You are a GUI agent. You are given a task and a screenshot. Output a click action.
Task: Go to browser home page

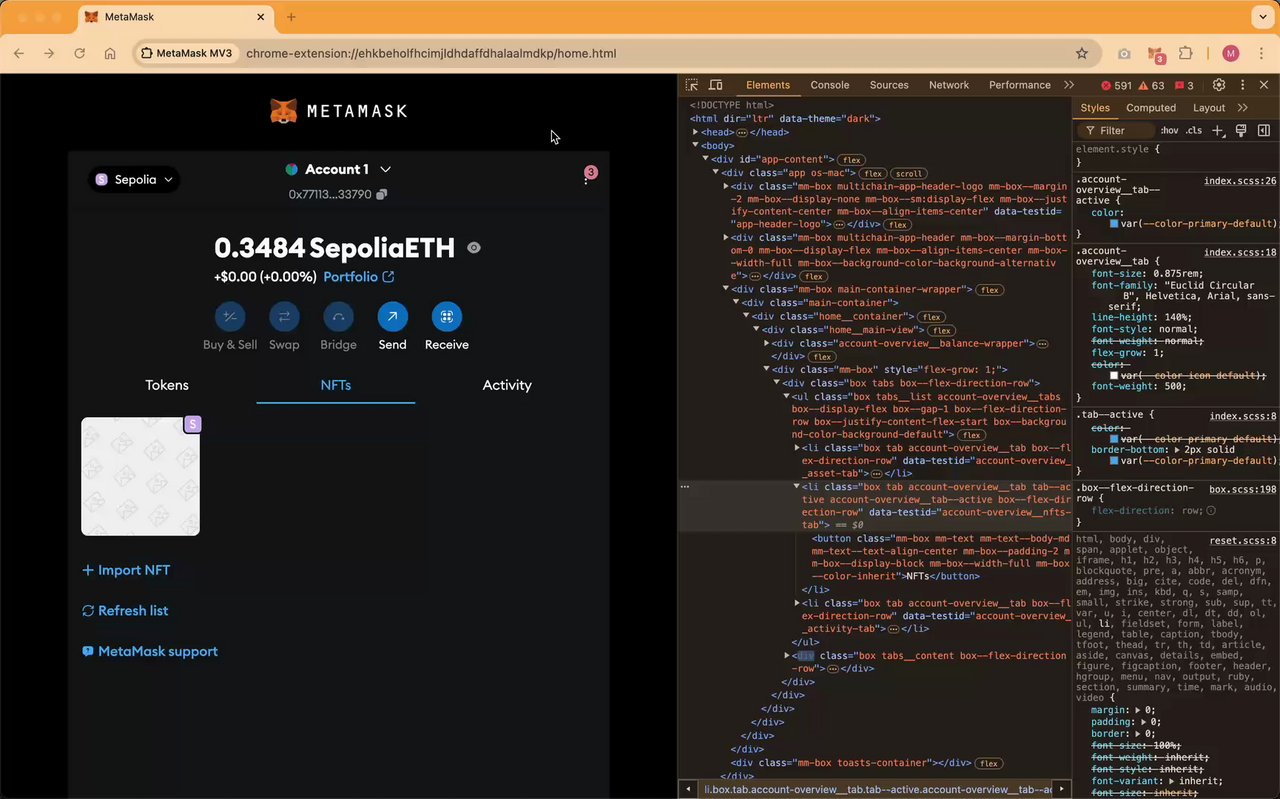pyautogui.click(x=110, y=53)
